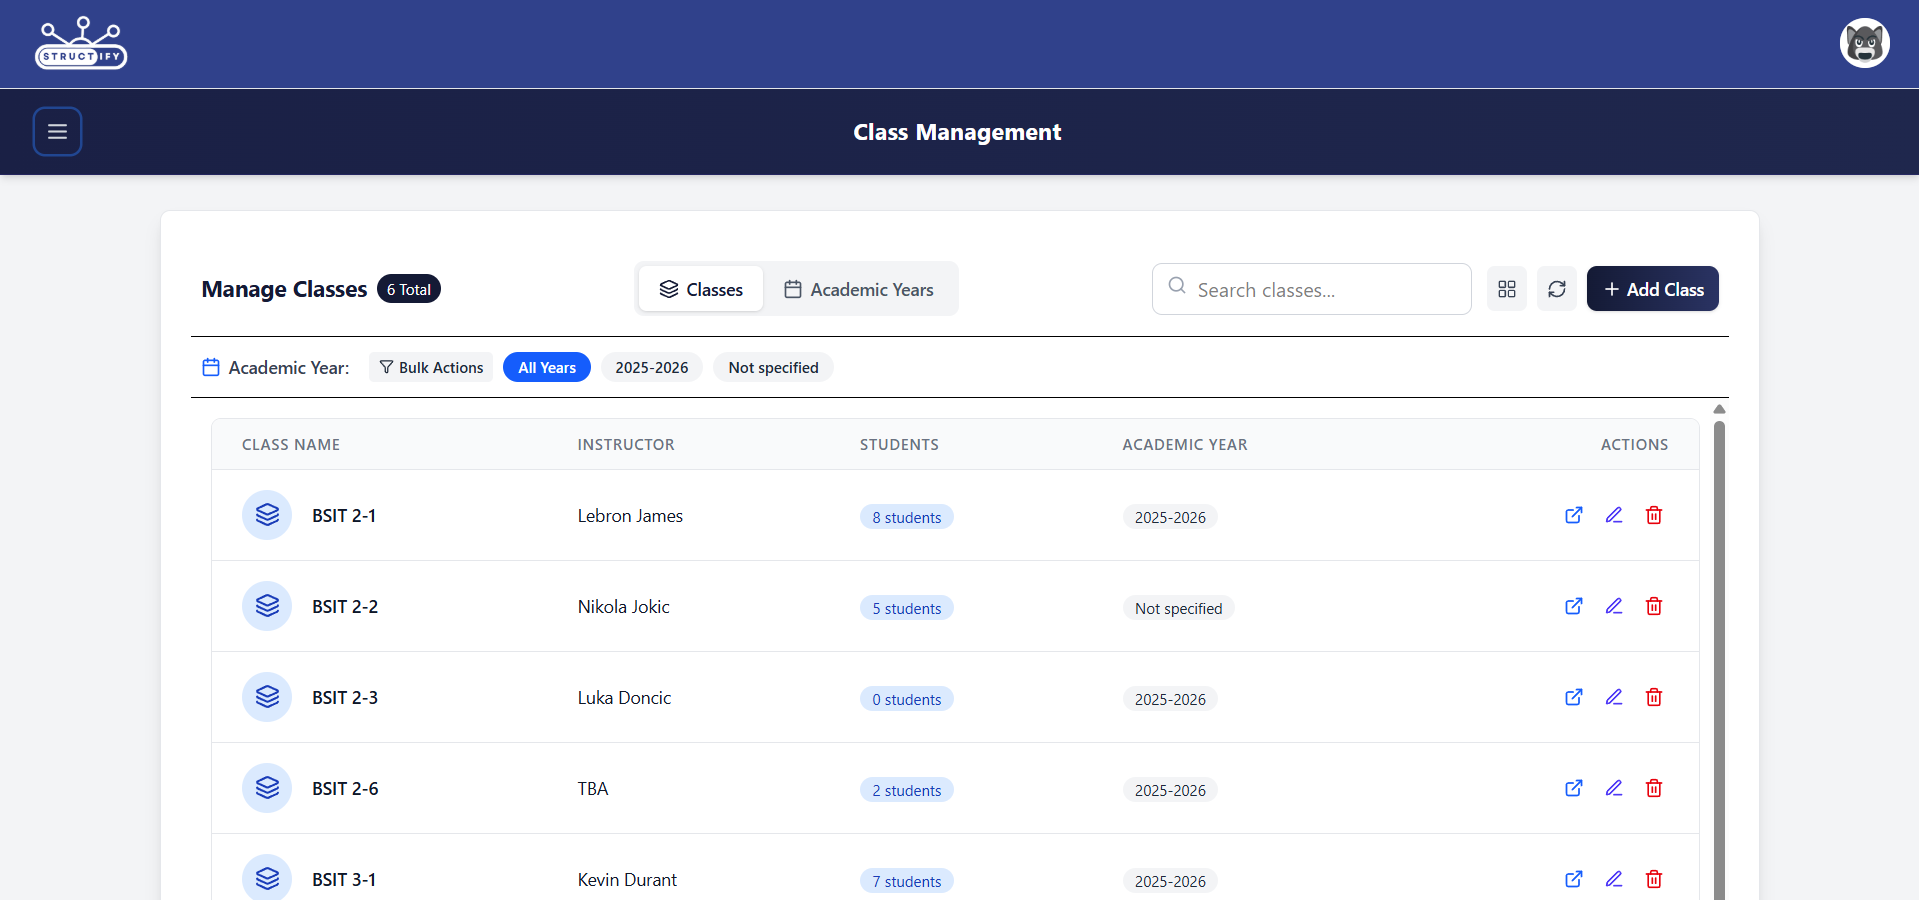Select the Classes tab
Viewport: 1919px width, 900px height.
(700, 289)
